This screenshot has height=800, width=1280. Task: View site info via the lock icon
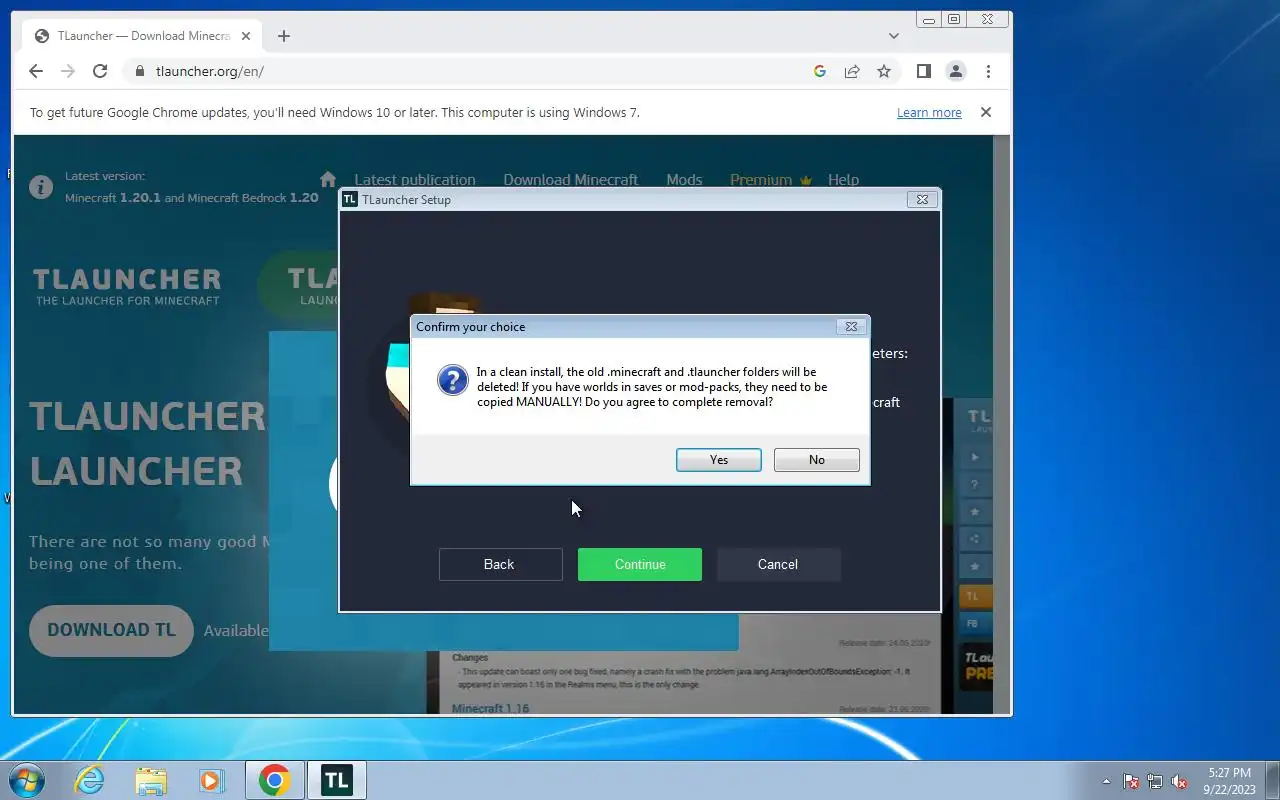(x=139, y=71)
